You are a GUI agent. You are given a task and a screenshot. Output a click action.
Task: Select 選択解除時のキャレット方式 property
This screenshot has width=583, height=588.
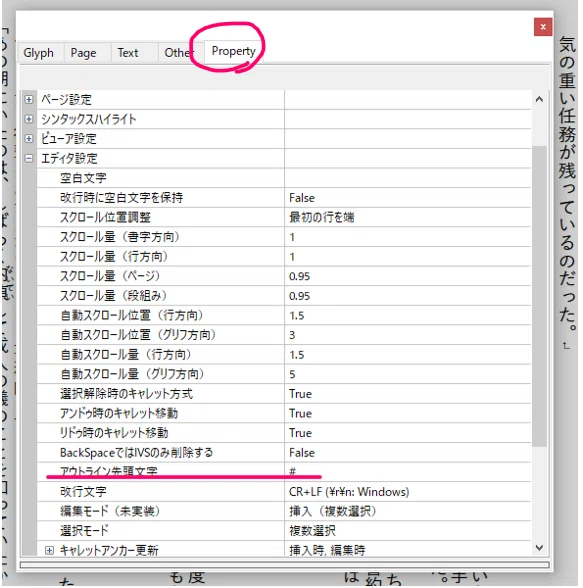coord(126,393)
